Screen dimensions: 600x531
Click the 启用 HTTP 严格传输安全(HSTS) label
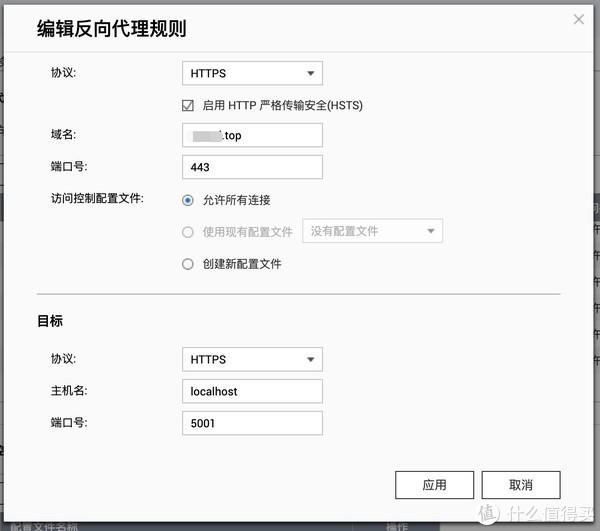click(282, 105)
